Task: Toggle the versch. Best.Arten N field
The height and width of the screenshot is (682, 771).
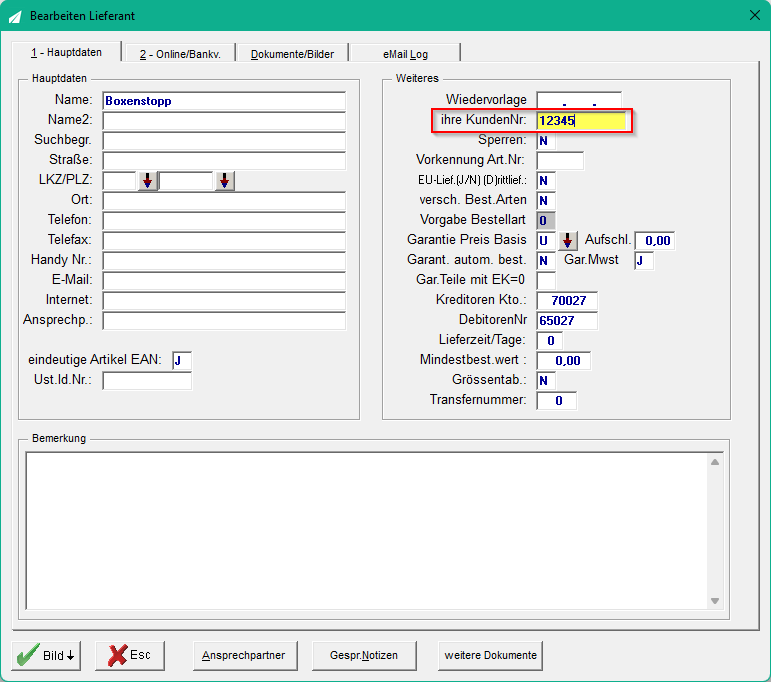Action: pyautogui.click(x=546, y=201)
